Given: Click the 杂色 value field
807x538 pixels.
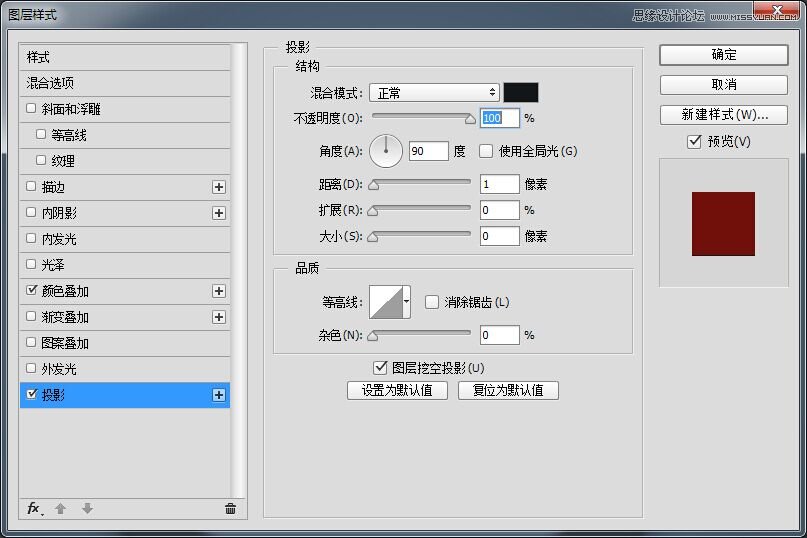Looking at the screenshot, I should [500, 335].
